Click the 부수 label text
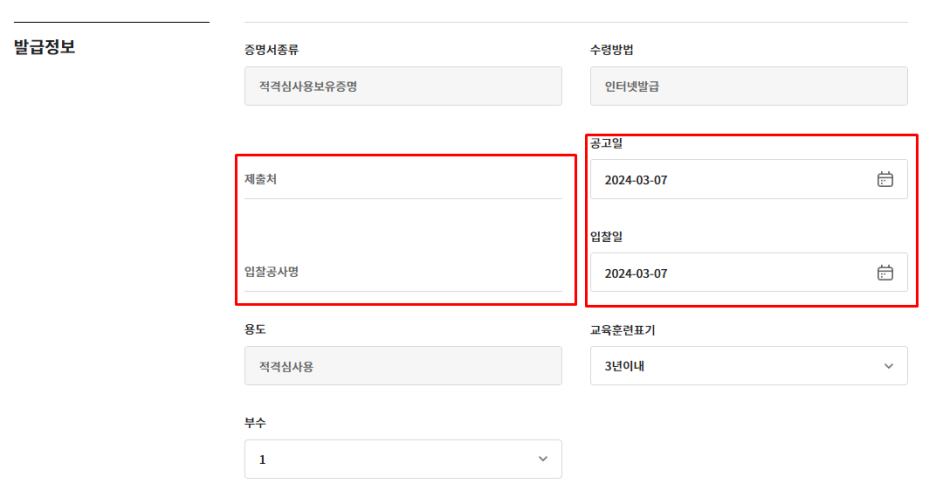 coord(255,422)
